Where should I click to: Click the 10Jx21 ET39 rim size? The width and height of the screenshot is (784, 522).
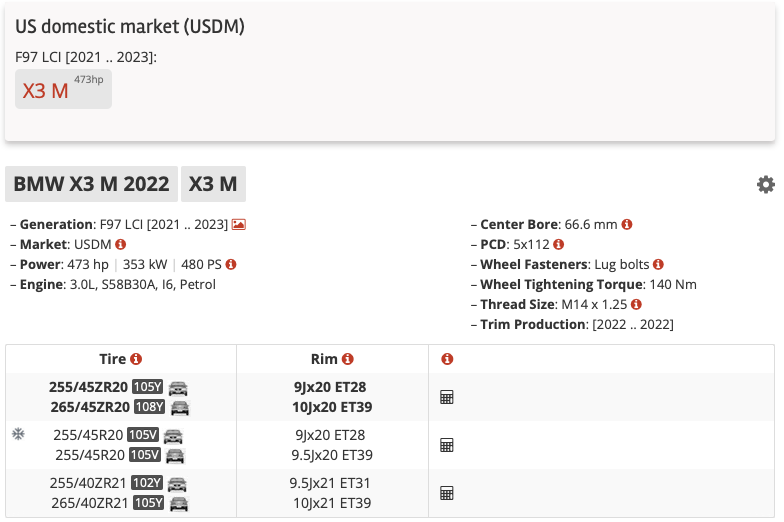[331, 503]
